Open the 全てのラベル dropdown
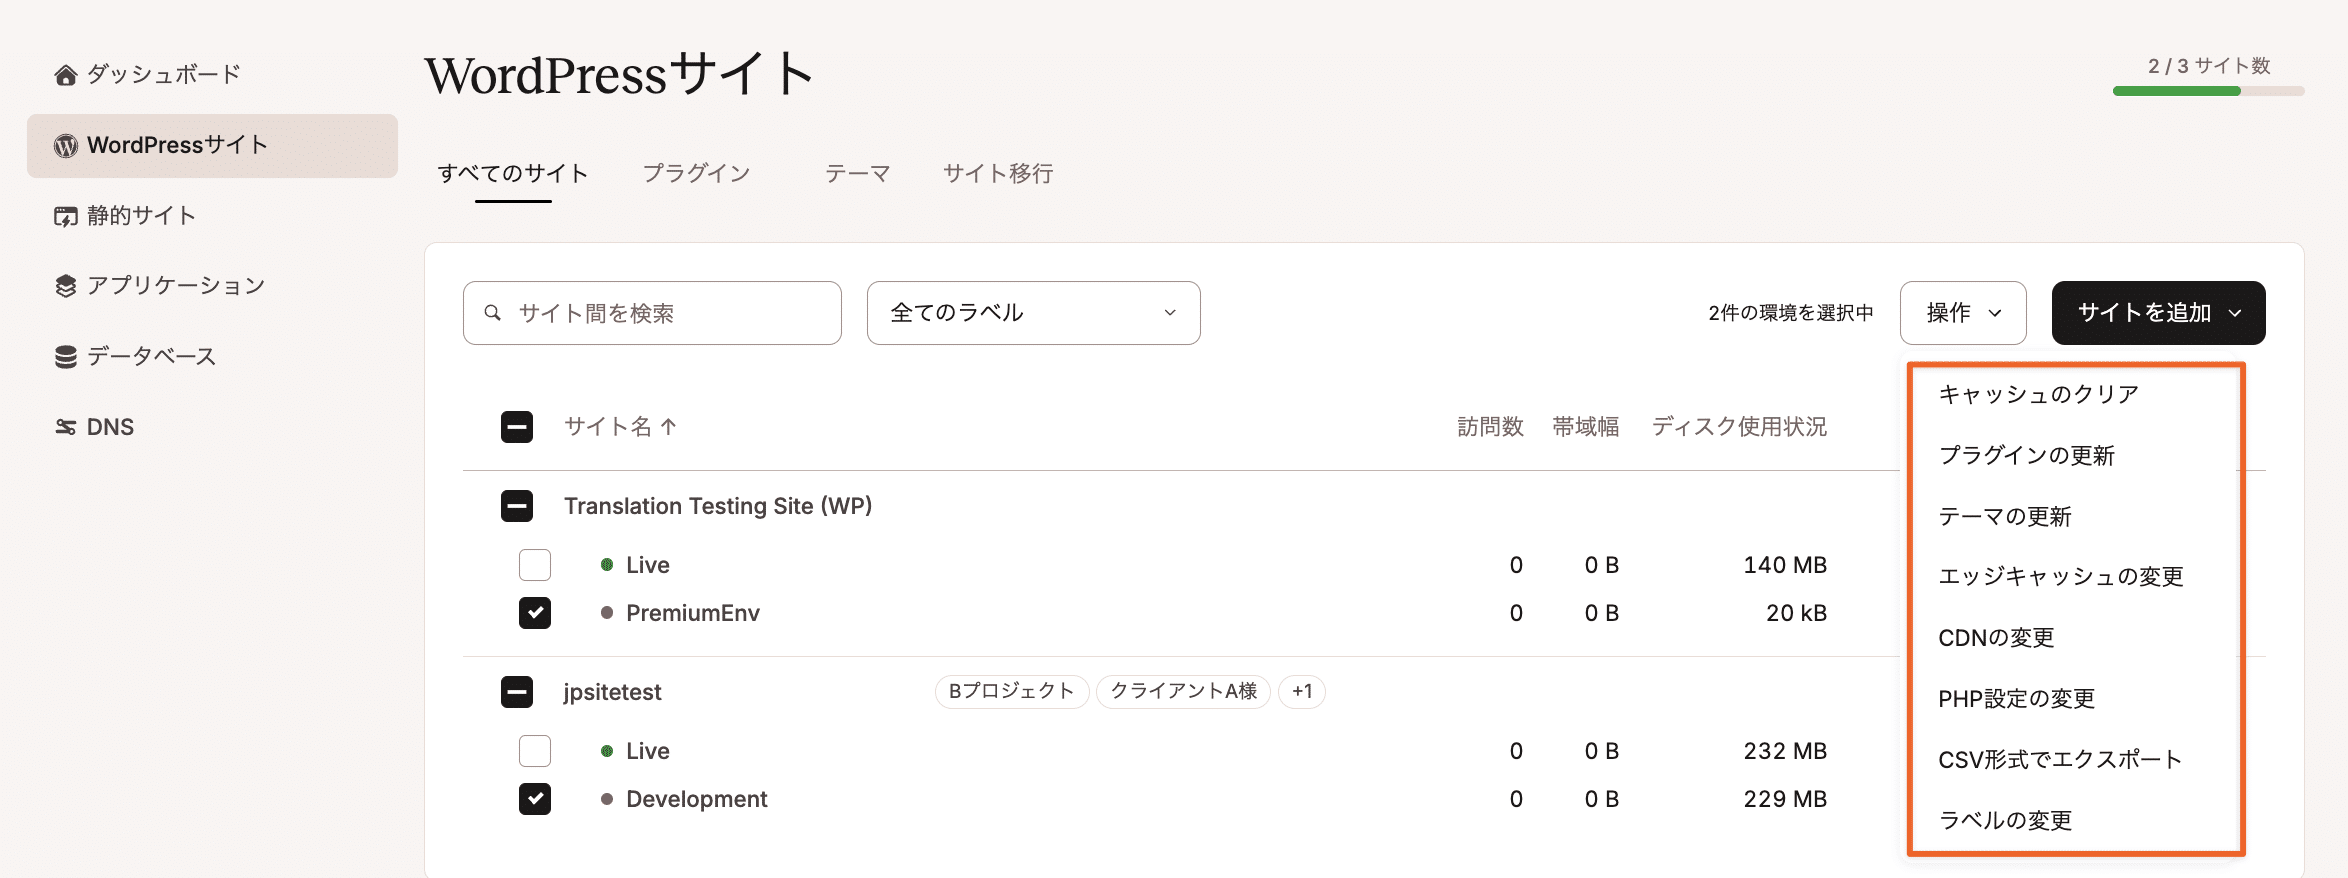Viewport: 2348px width, 878px height. pos(1032,312)
